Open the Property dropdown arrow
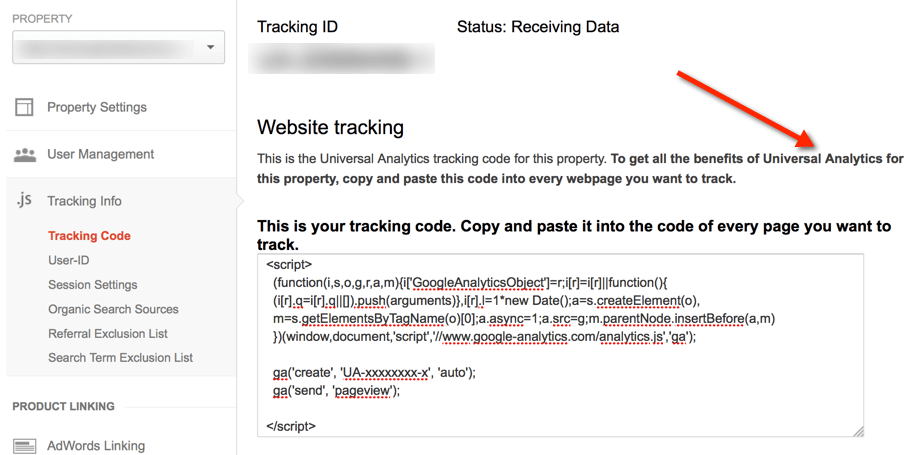909x455 pixels. click(x=210, y=47)
